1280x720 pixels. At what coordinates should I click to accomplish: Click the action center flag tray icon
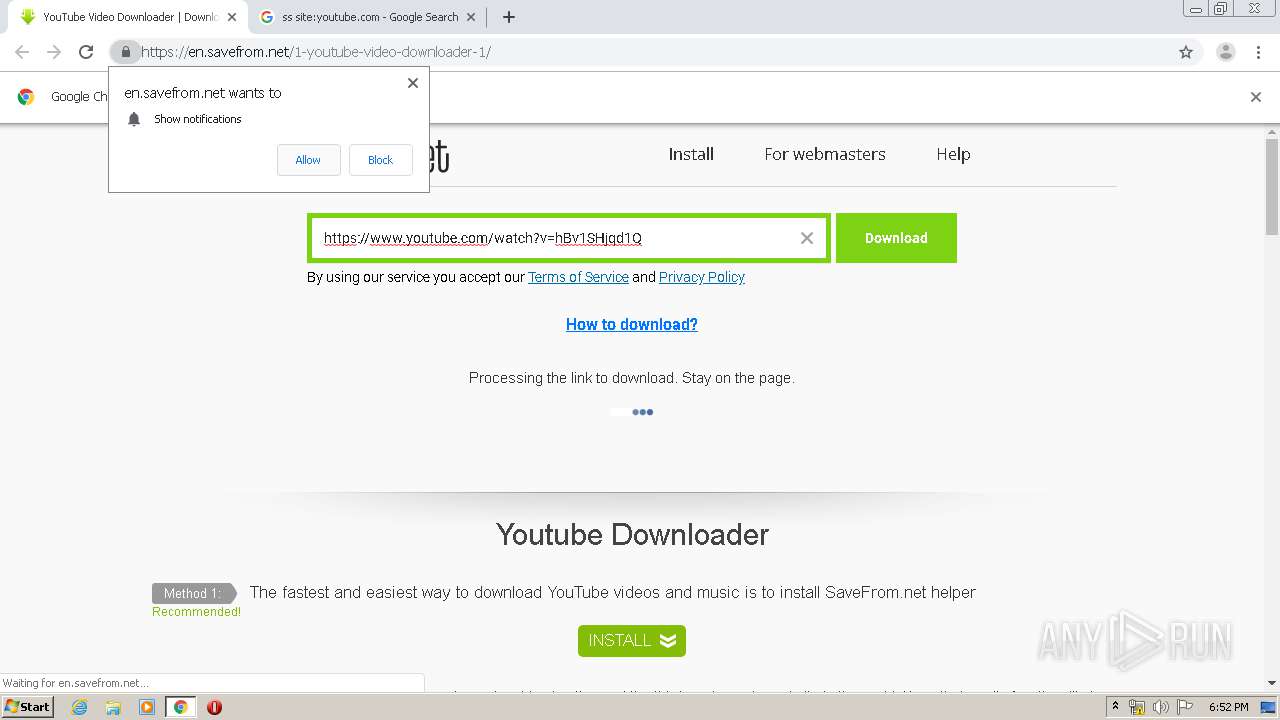pyautogui.click(x=1184, y=707)
